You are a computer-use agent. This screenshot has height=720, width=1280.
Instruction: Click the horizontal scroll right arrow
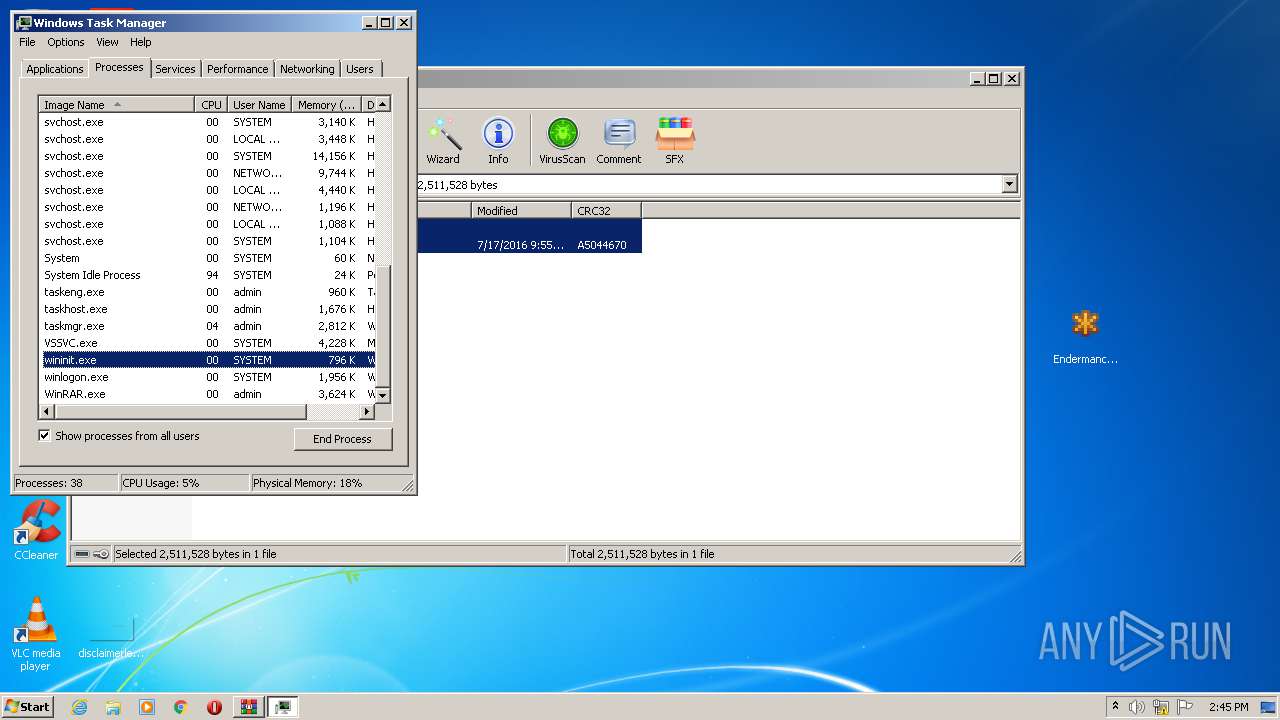[x=367, y=411]
